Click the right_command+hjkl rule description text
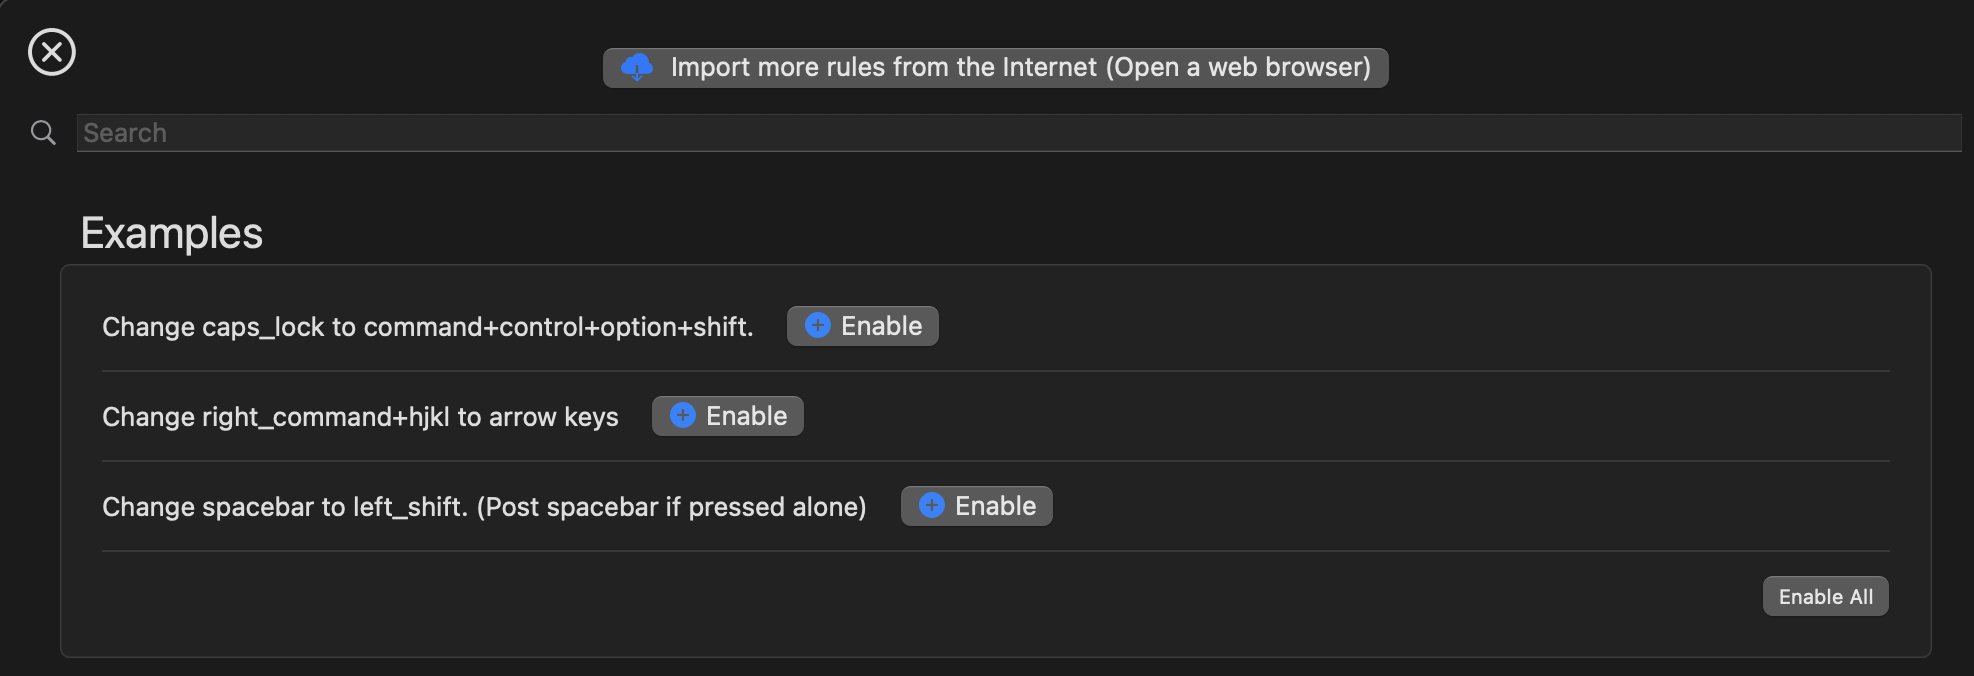The width and height of the screenshot is (1974, 676). 360,417
